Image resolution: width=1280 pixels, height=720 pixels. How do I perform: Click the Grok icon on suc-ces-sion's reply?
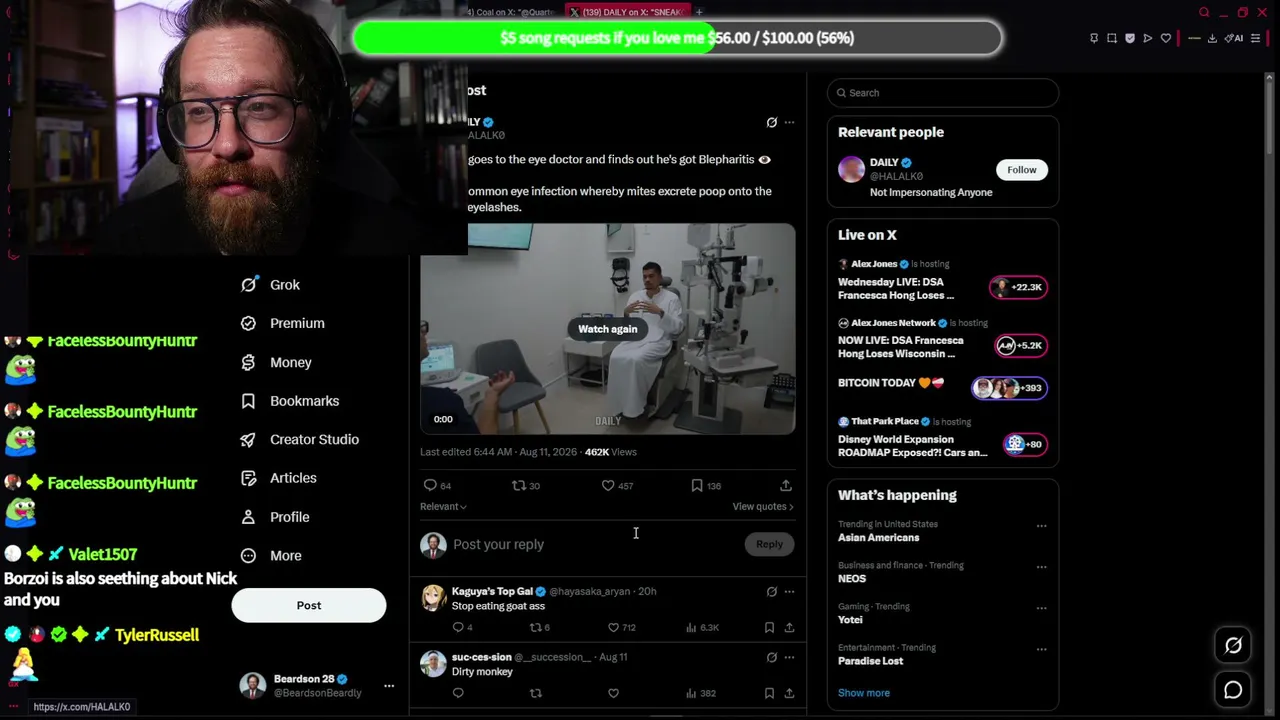point(771,658)
